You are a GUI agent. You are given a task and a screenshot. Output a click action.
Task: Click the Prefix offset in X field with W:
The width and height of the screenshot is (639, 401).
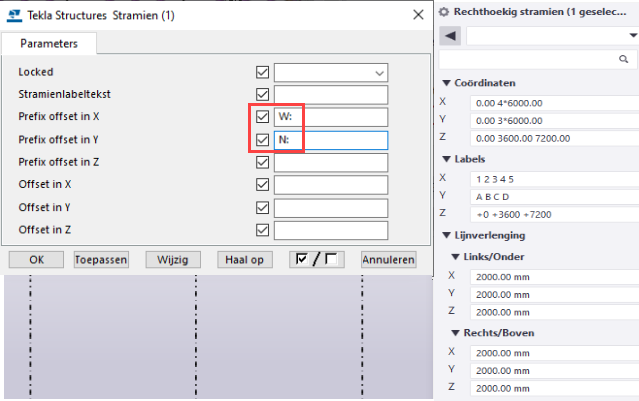[x=331, y=117]
